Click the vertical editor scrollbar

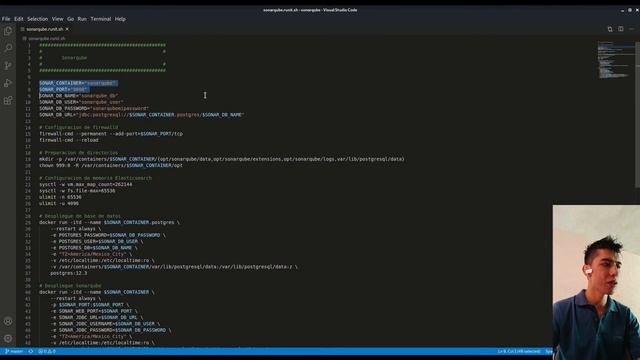click(x=638, y=114)
